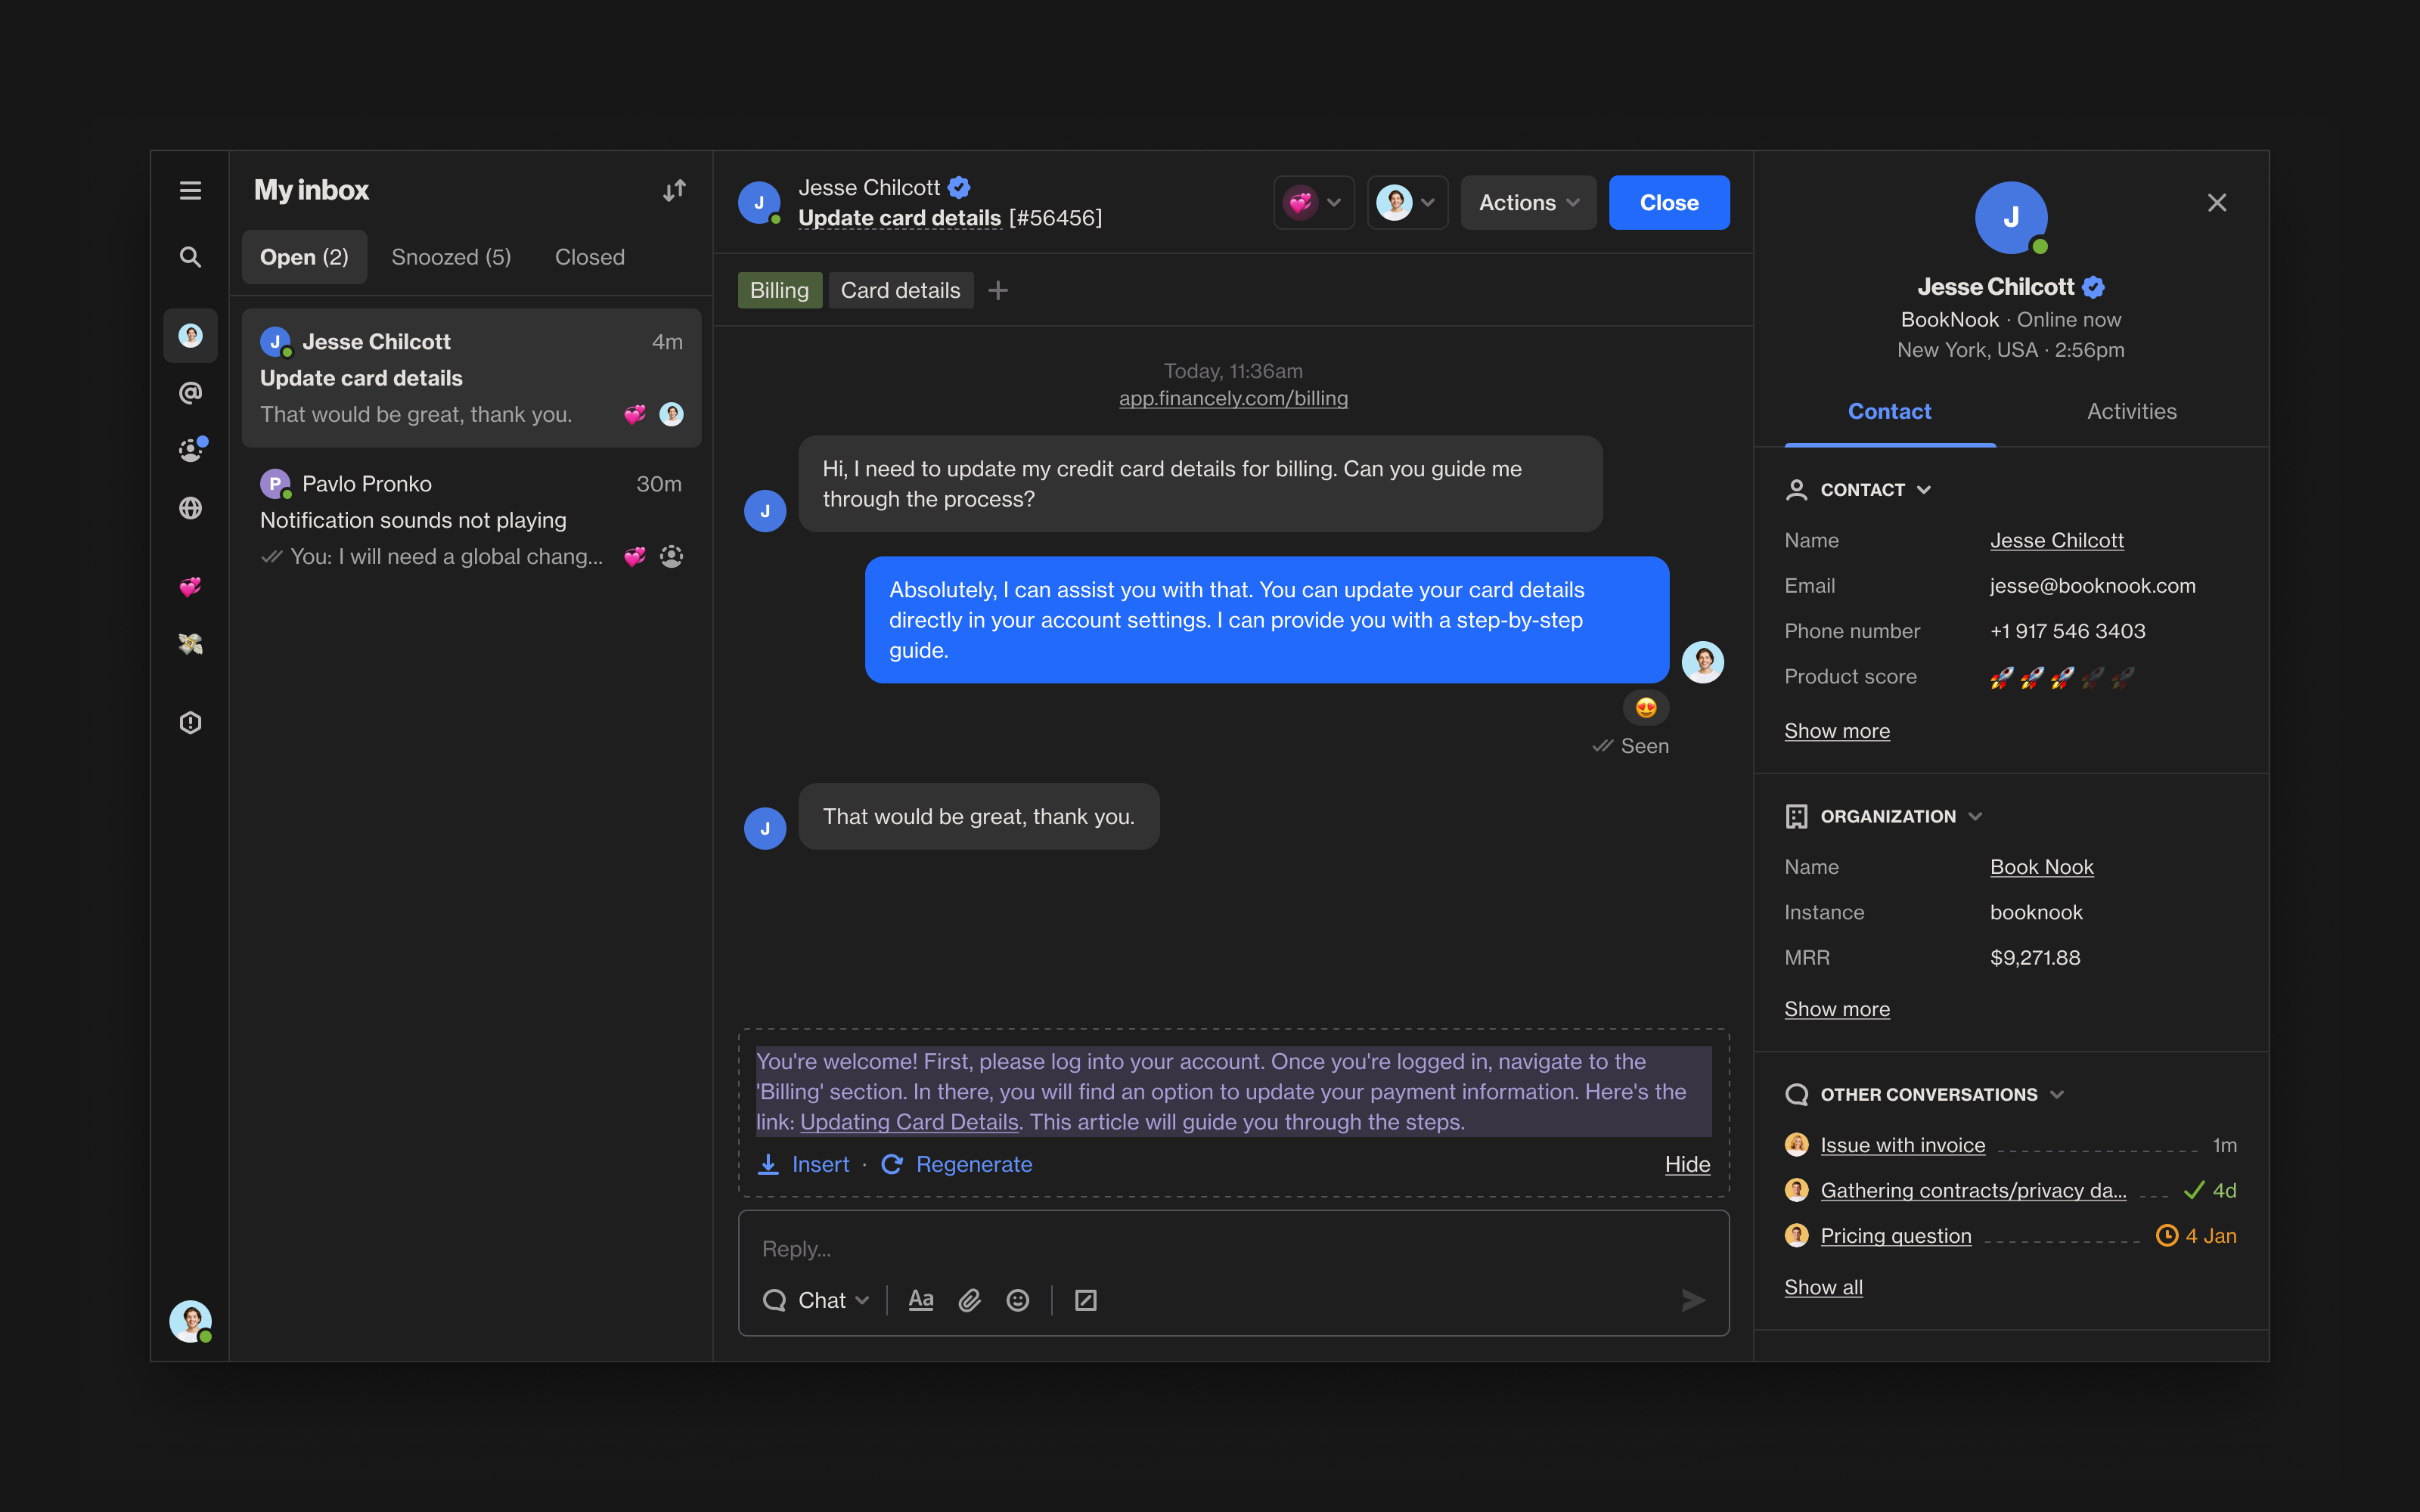The image size is (2420, 1512).
Task: Switch to the Snoozed conversations tab
Action: [x=450, y=257]
